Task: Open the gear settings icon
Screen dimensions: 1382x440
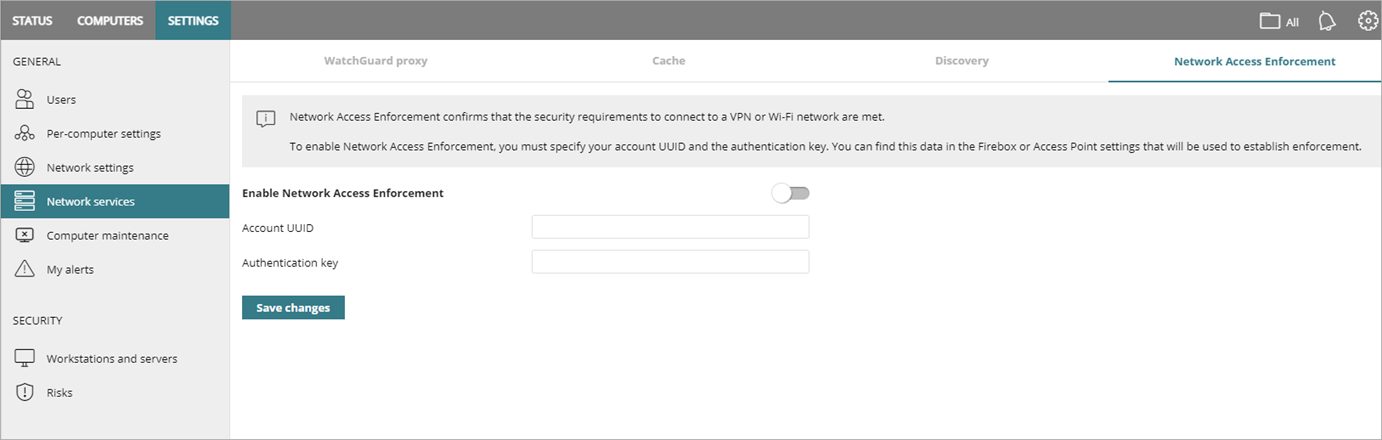Action: (1367, 20)
